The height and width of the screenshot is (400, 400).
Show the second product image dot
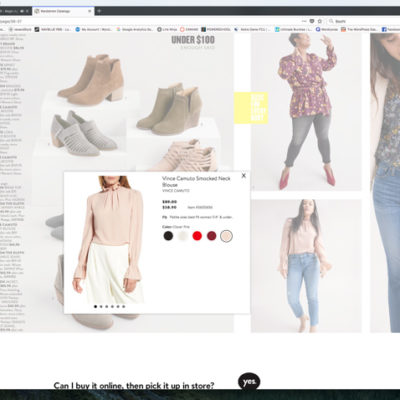[x=101, y=306]
